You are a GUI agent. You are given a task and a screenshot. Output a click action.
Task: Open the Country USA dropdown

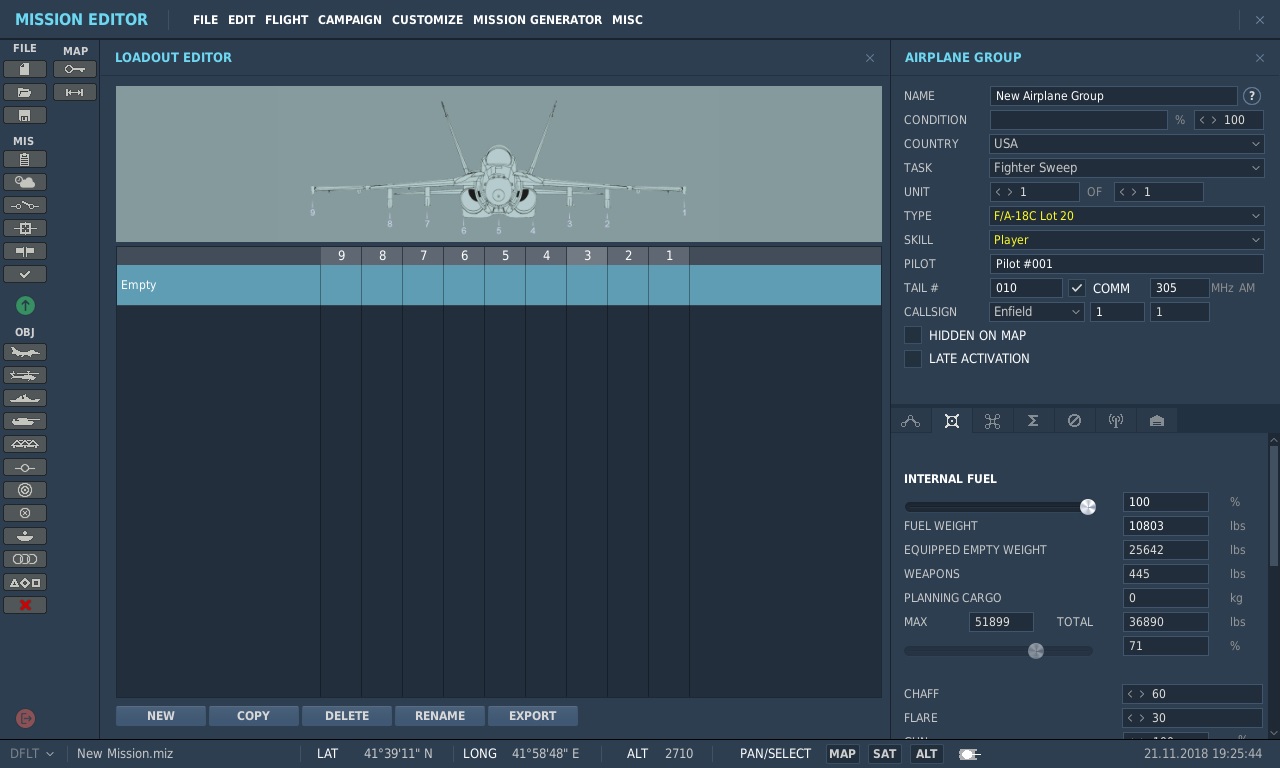[1127, 144]
